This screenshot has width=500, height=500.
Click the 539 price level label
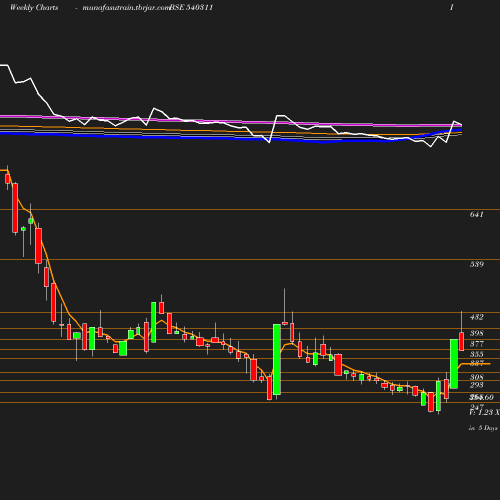(476, 264)
